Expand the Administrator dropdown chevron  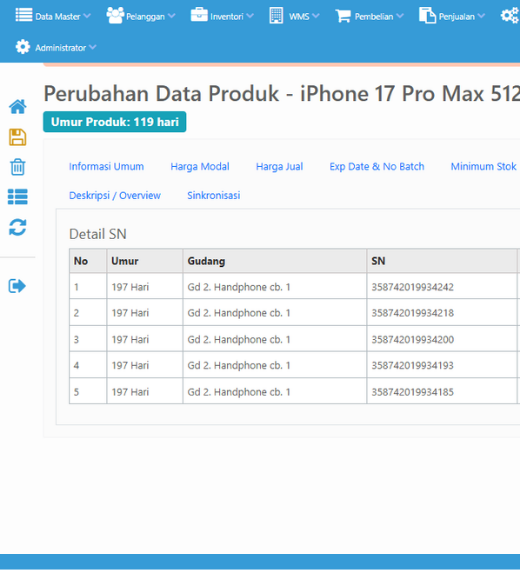tap(92, 47)
